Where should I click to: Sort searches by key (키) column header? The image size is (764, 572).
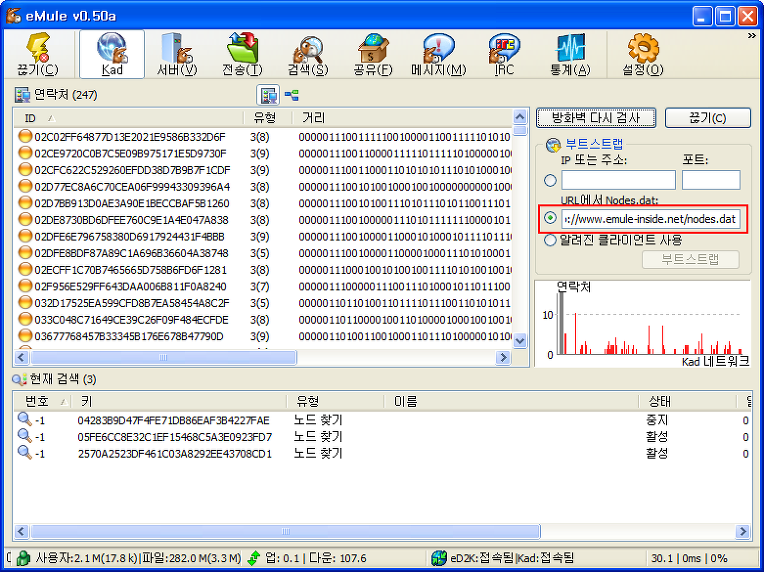pos(178,401)
